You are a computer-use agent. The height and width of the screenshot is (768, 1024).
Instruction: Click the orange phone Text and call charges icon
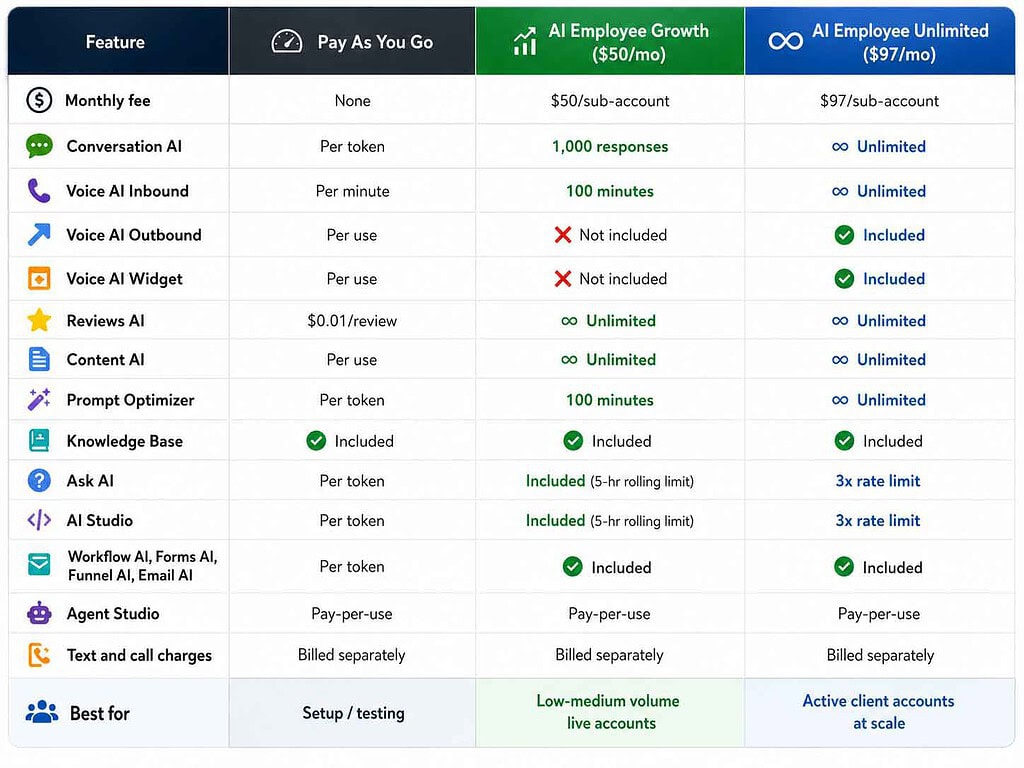pos(39,655)
